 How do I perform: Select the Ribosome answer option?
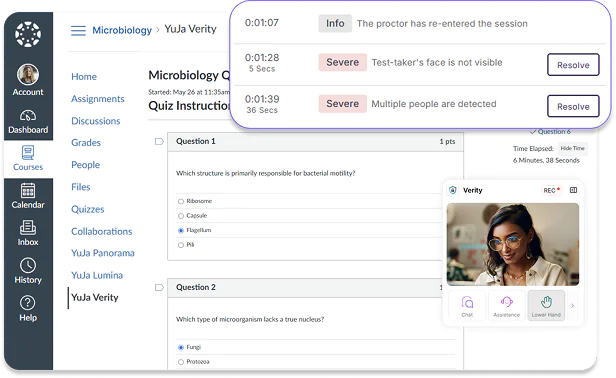coord(181,202)
